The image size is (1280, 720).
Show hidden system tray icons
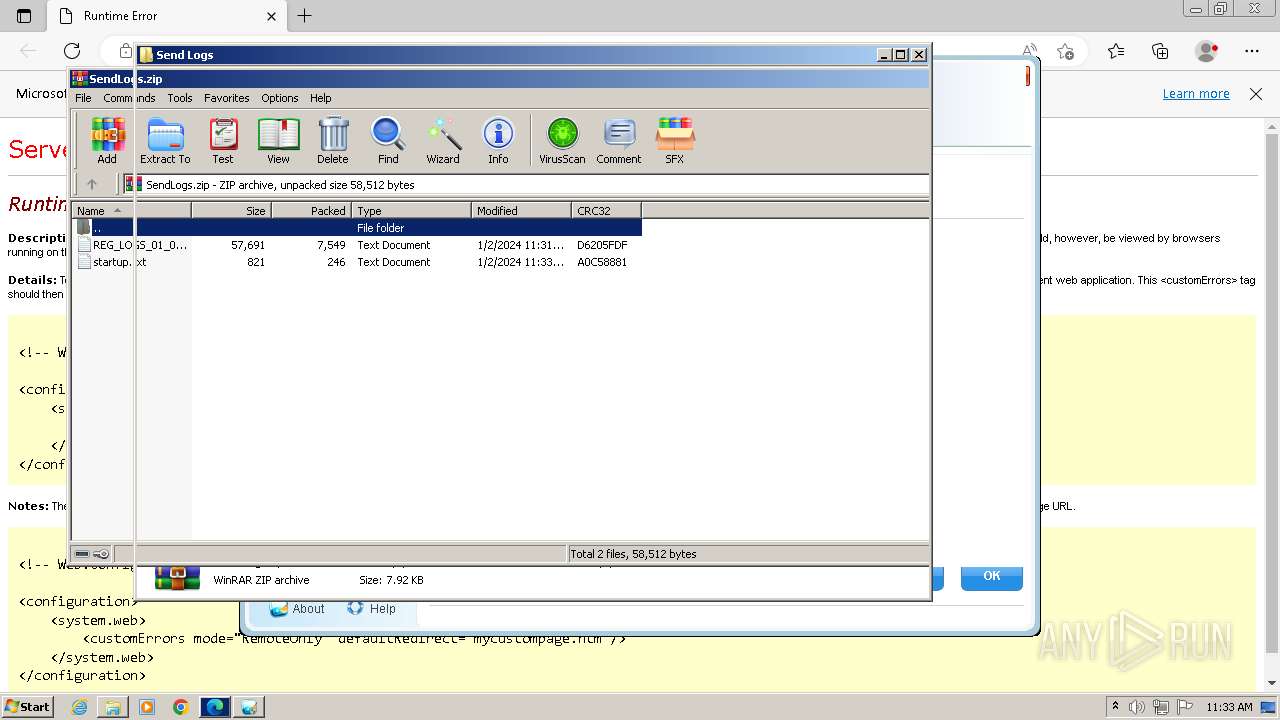pos(1115,707)
